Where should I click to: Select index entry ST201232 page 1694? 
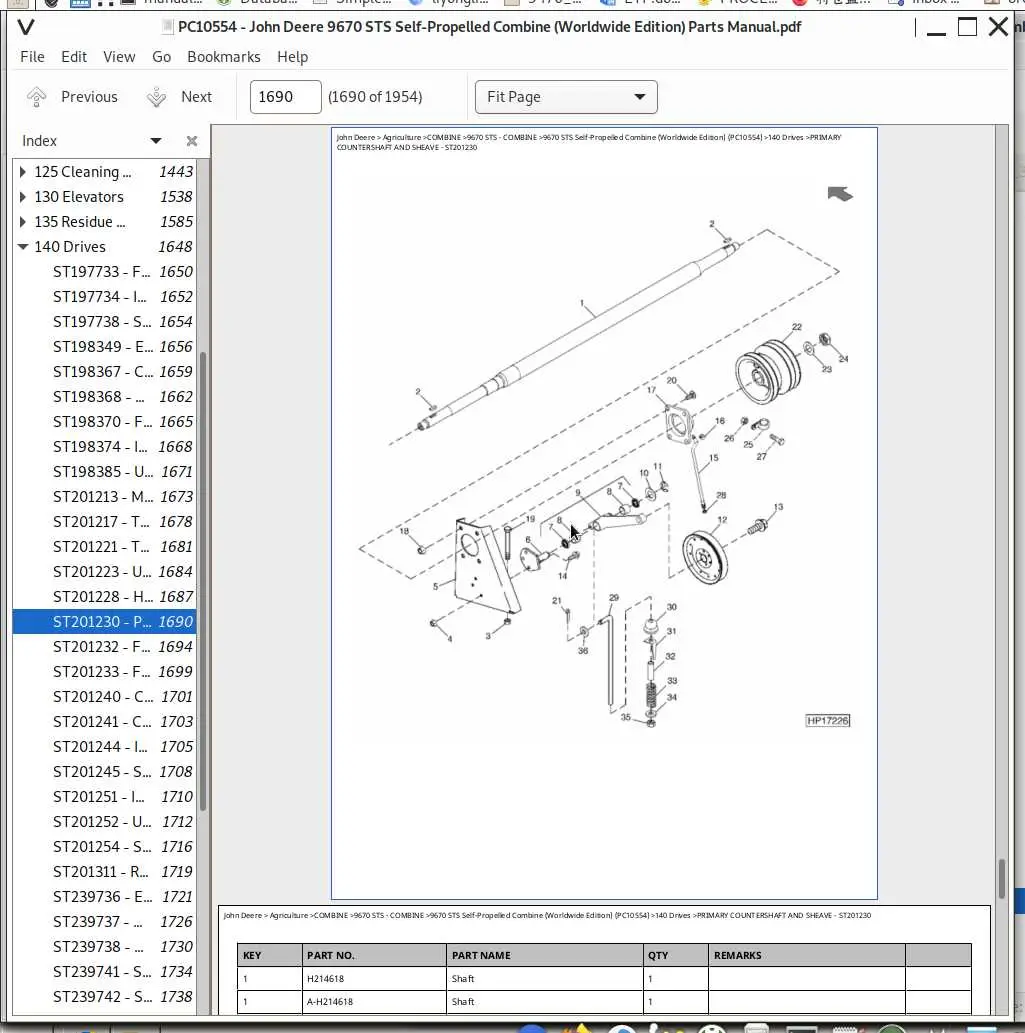[x=104, y=647]
